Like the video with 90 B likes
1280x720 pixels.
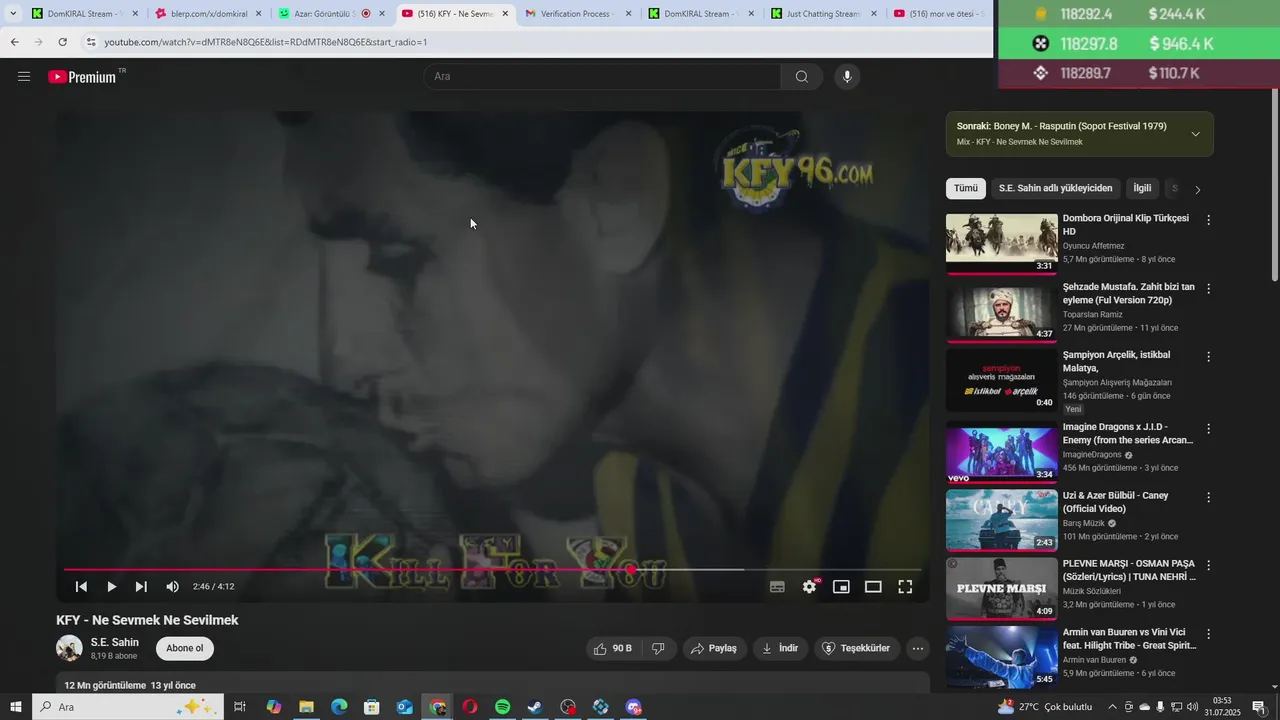[x=613, y=649]
